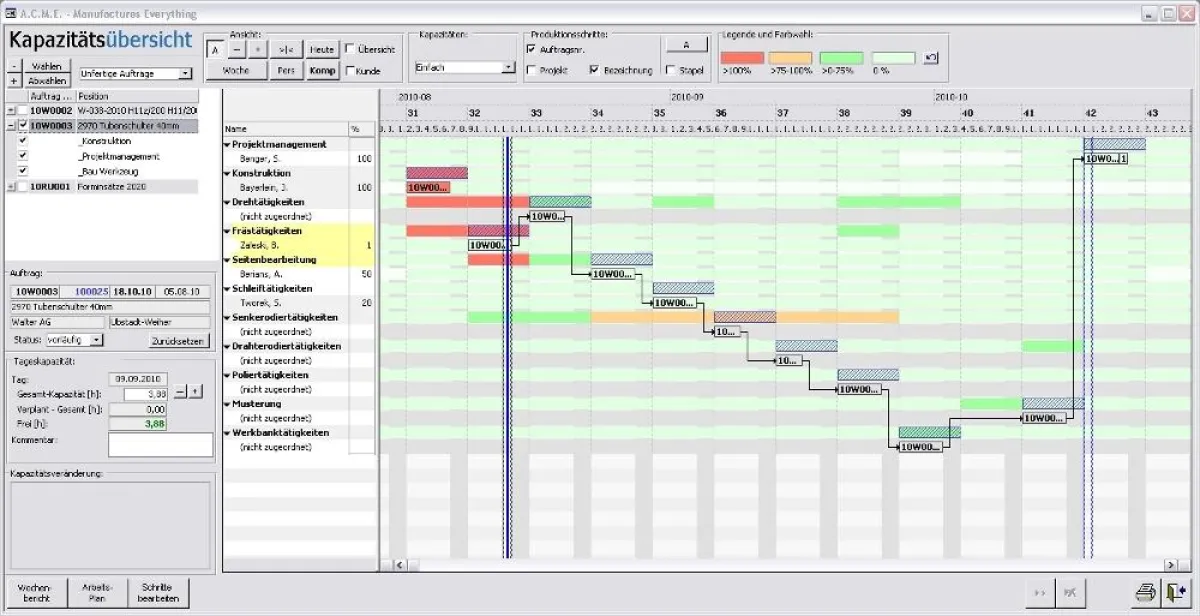
Task: Collapse the Konstruktion resource group
Action: (227, 174)
